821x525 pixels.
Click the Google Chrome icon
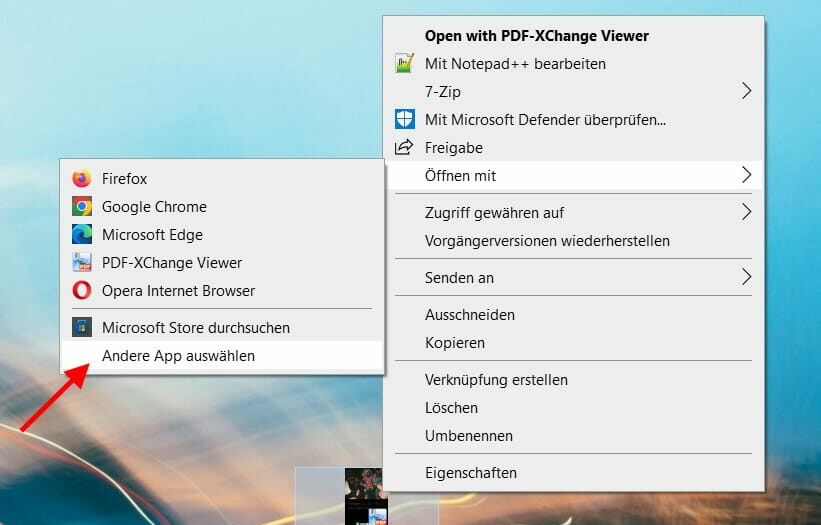82,206
